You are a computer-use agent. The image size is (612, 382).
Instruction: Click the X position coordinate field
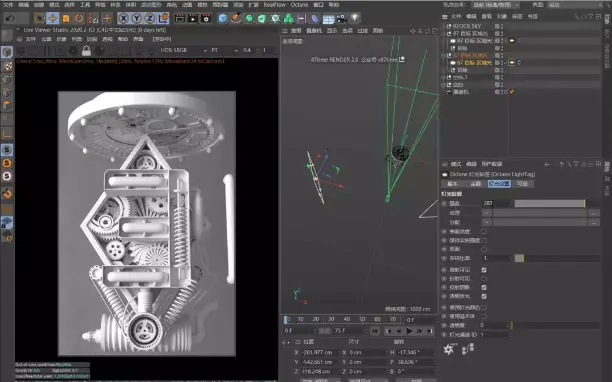pos(318,352)
